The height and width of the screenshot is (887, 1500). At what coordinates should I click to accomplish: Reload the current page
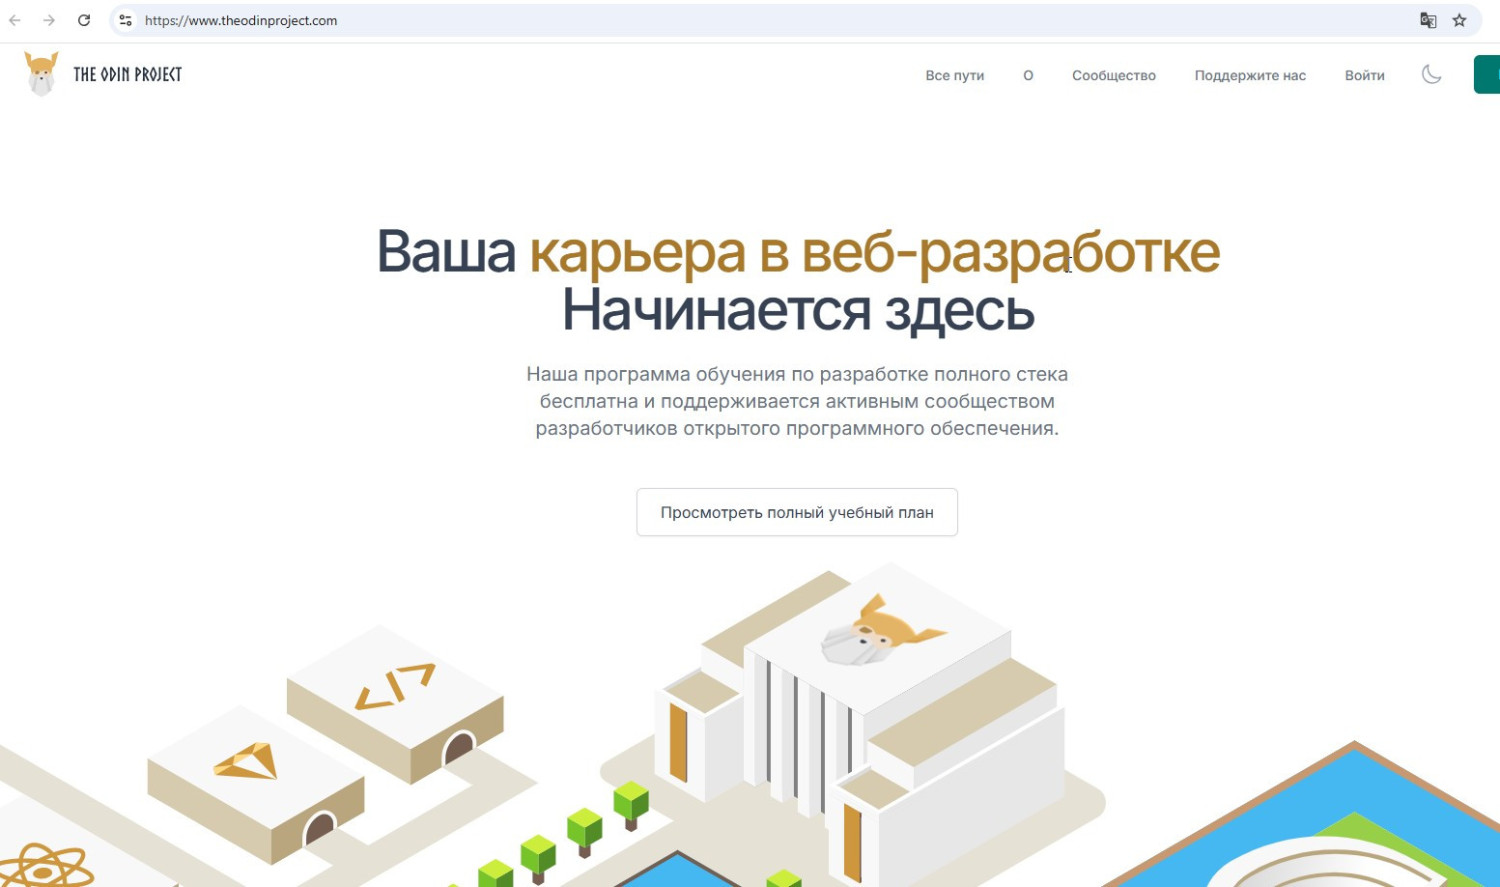pyautogui.click(x=84, y=20)
